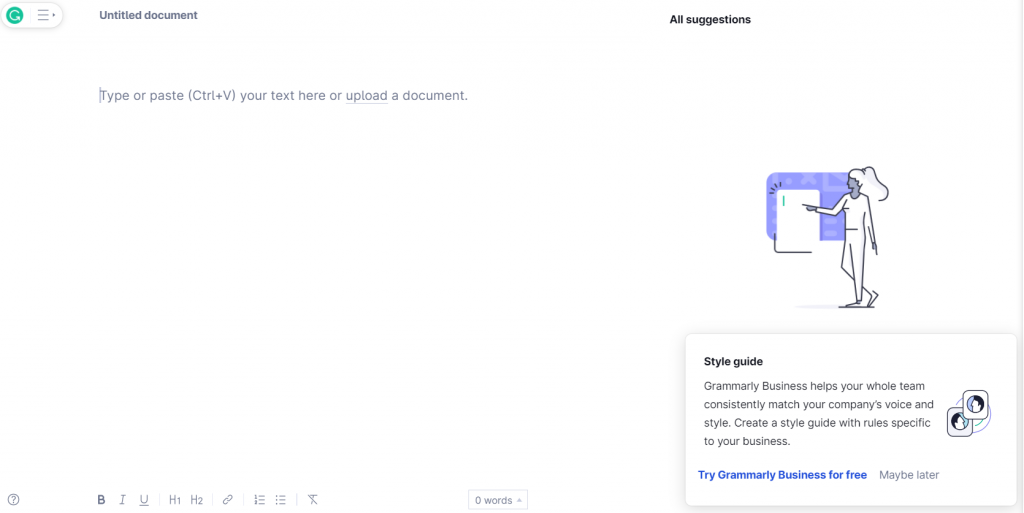
Task: Toggle bold formatting
Action: pos(101,500)
